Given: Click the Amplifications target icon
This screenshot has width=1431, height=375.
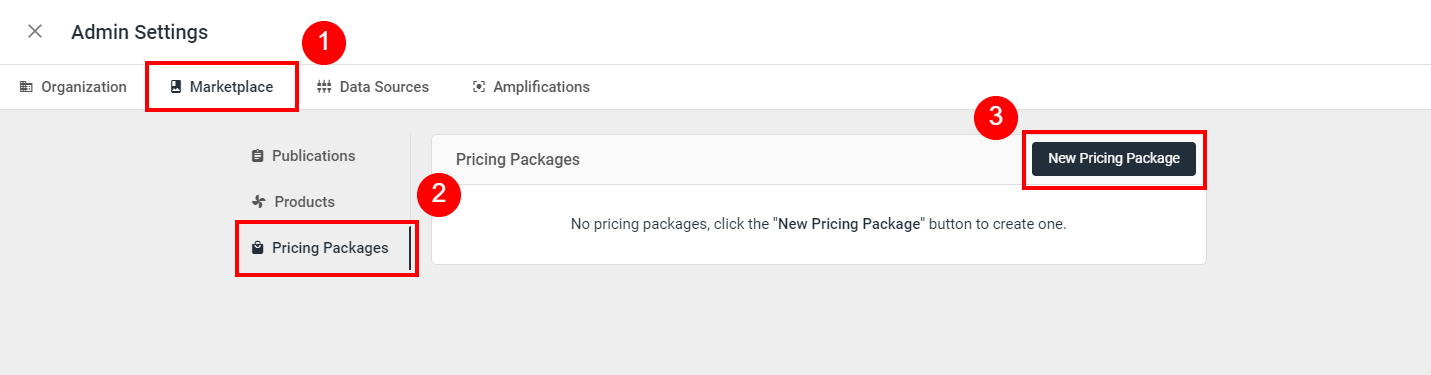Looking at the screenshot, I should click(479, 87).
